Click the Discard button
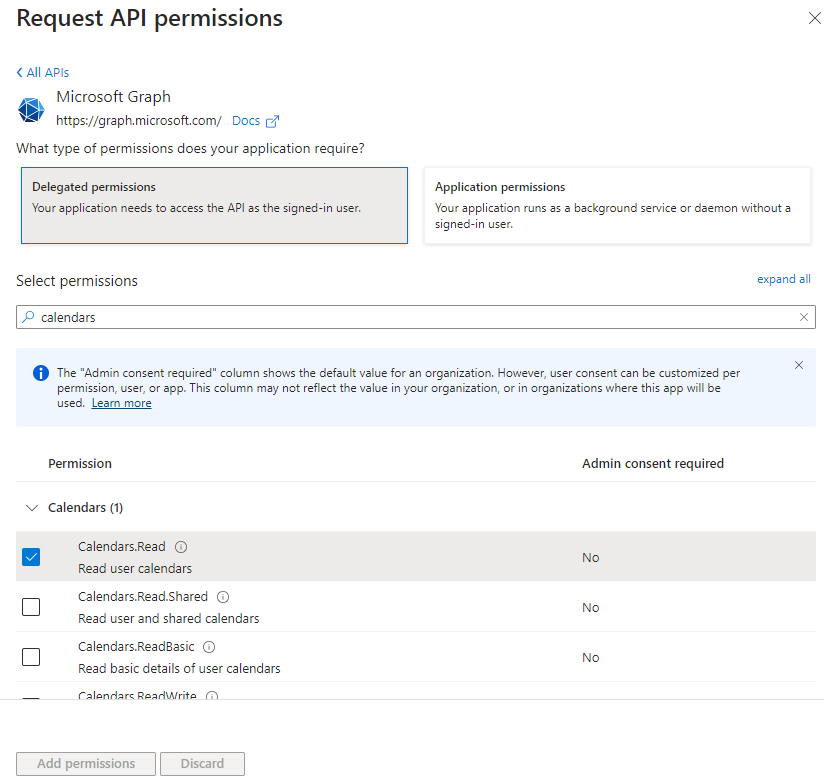 (202, 764)
